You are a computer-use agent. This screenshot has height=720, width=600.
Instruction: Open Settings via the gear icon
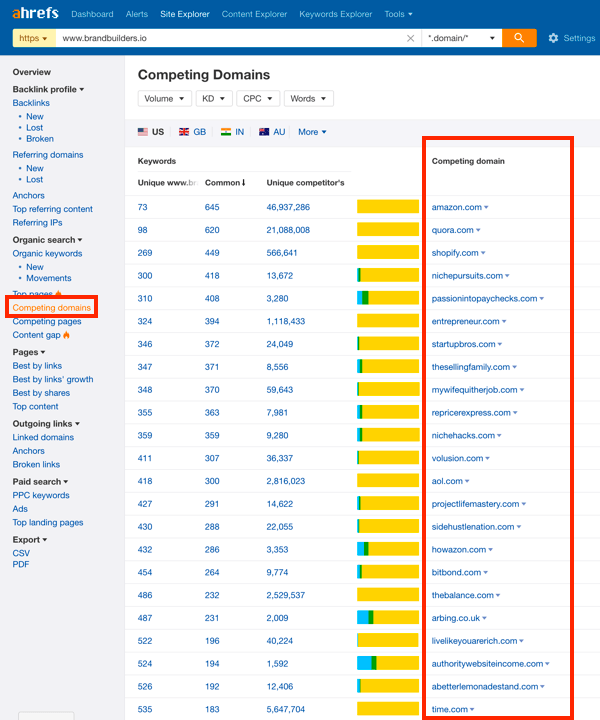[554, 38]
